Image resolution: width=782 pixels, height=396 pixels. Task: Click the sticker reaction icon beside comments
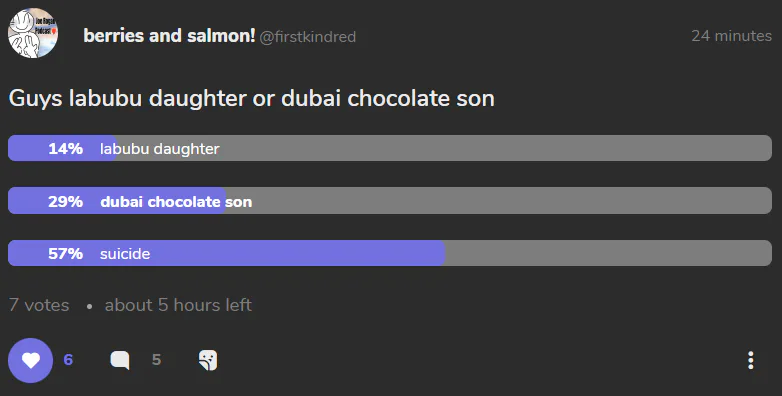click(208, 360)
